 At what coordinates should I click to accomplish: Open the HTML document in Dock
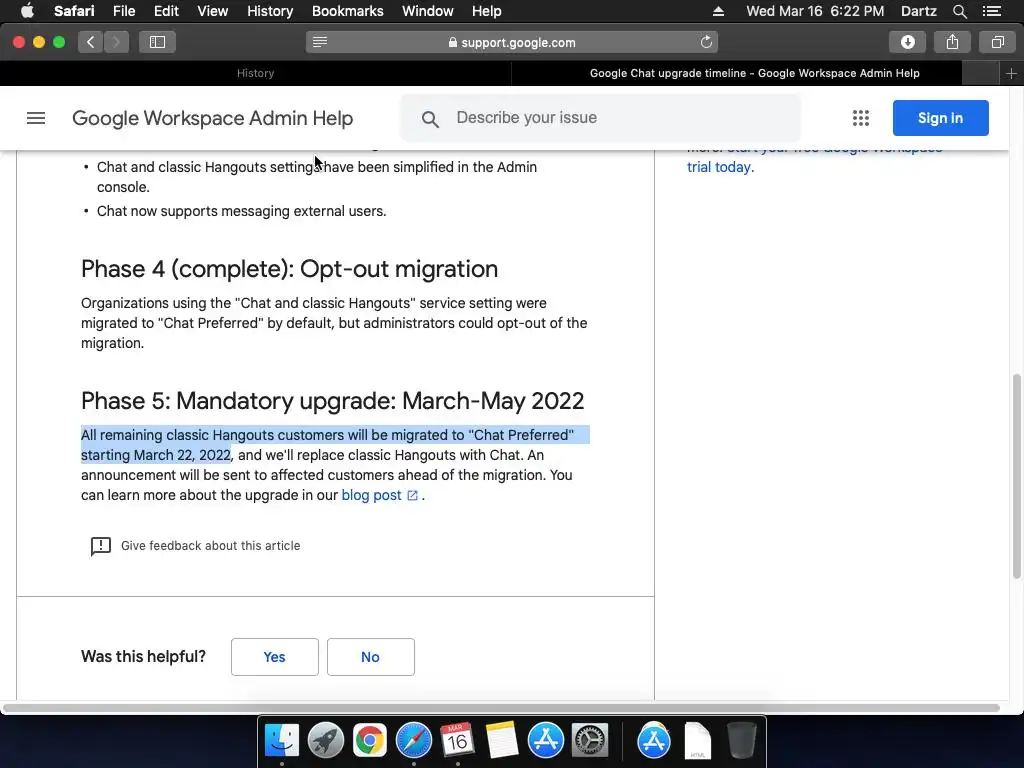[697, 740]
